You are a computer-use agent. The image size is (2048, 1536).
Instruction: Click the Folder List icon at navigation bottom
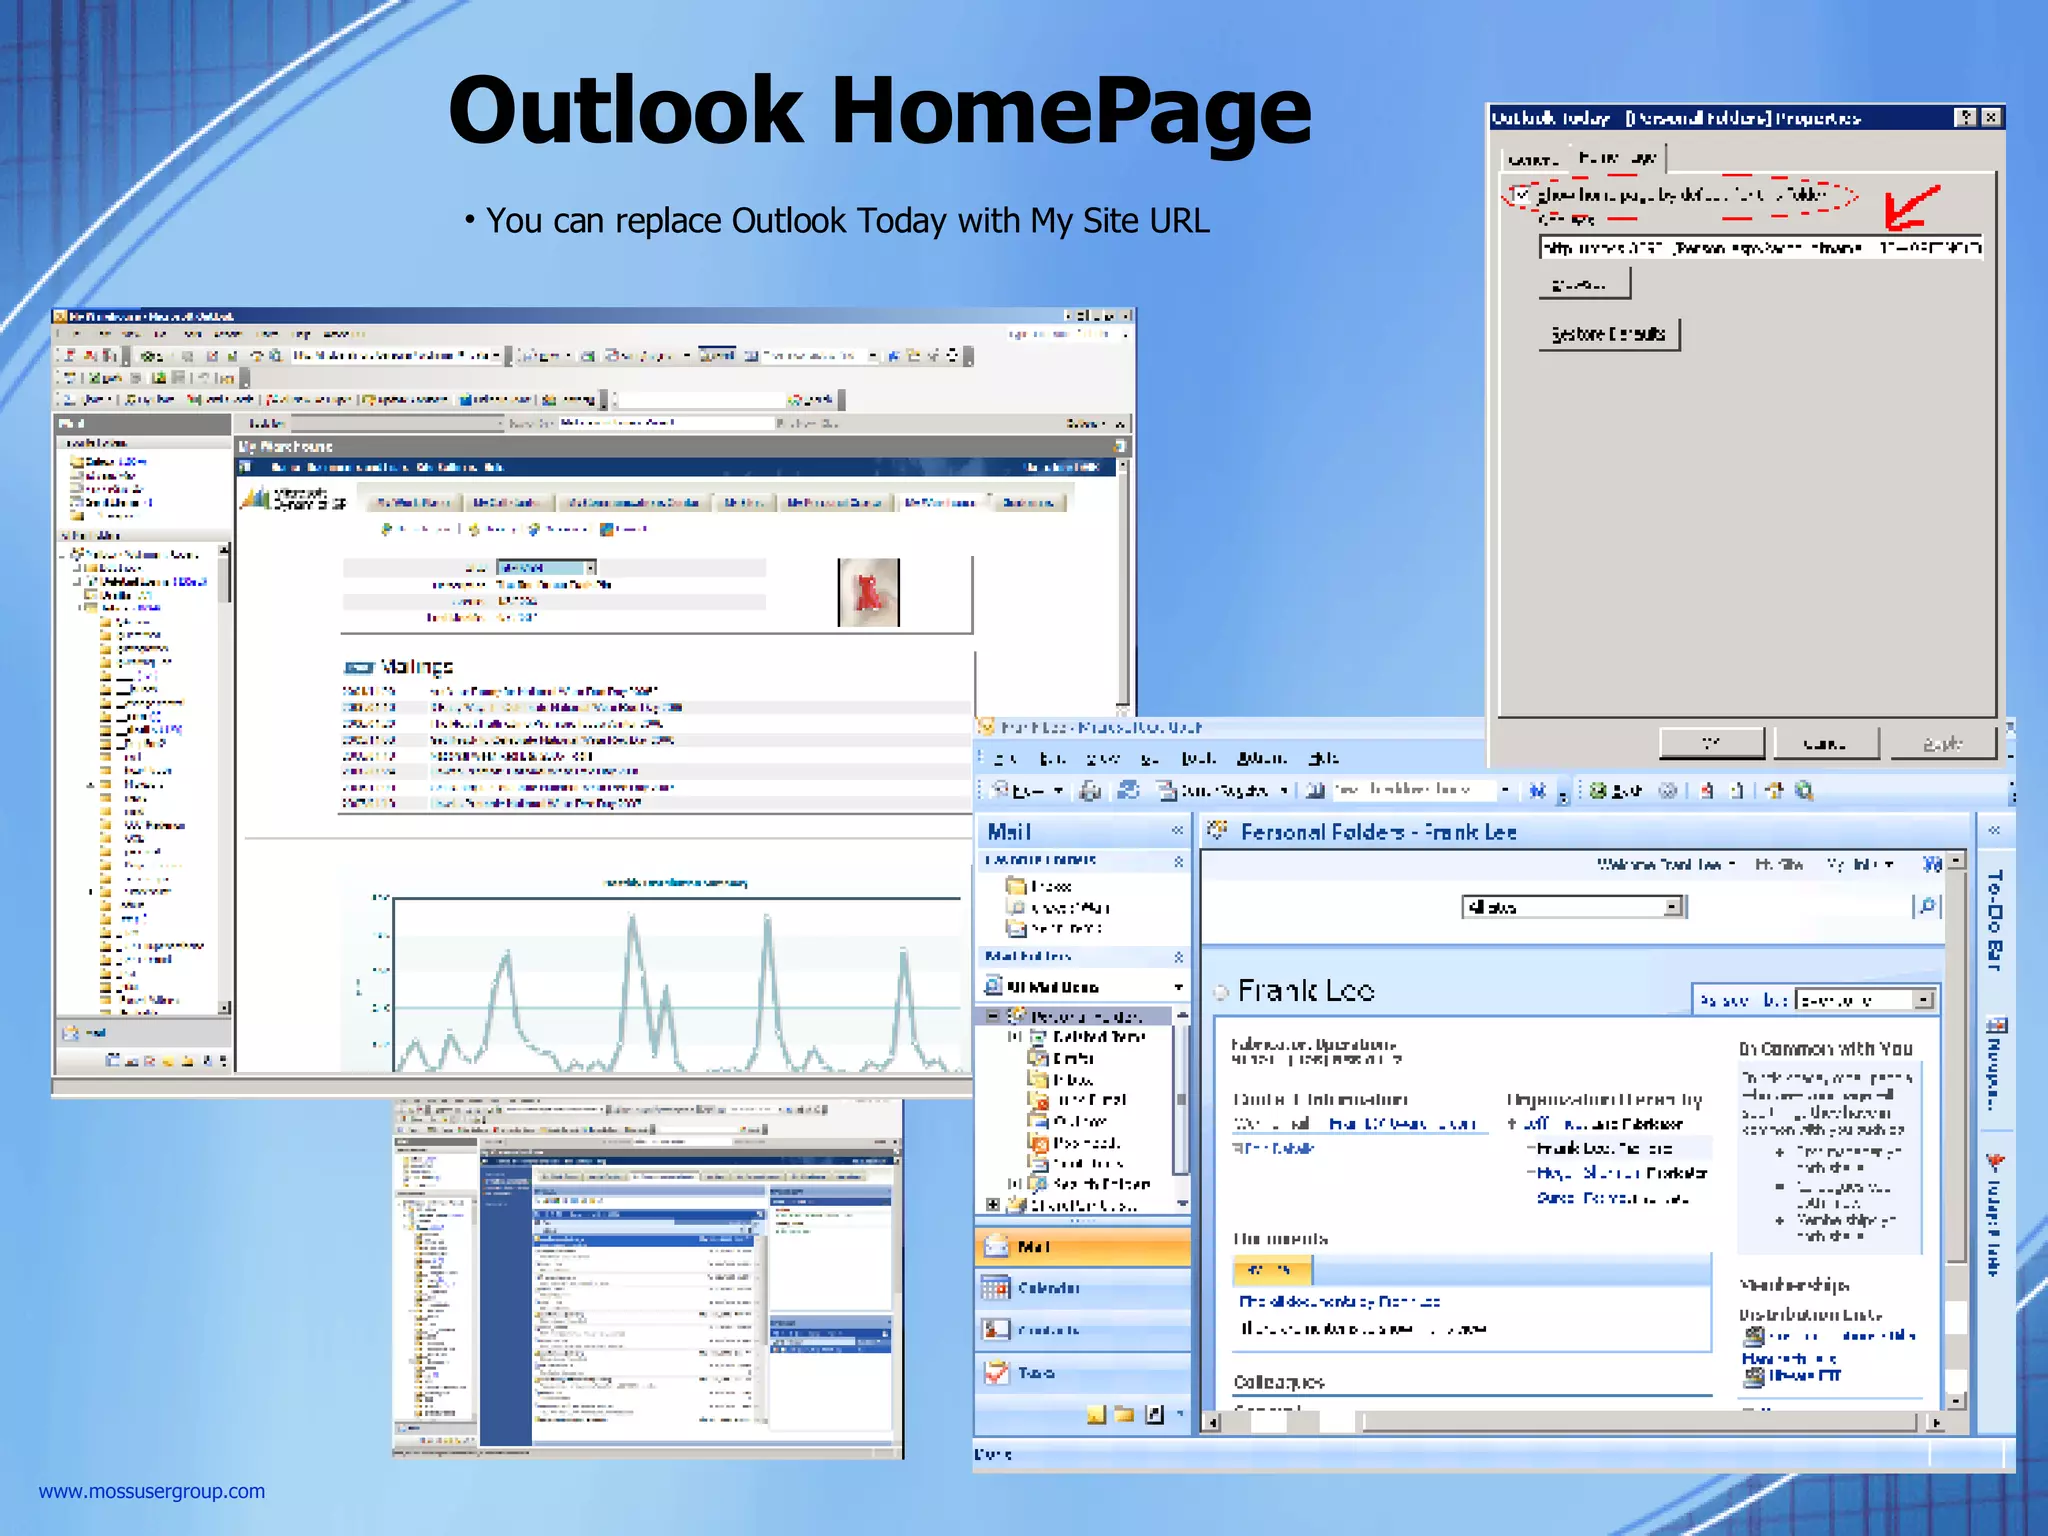[x=1125, y=1414]
